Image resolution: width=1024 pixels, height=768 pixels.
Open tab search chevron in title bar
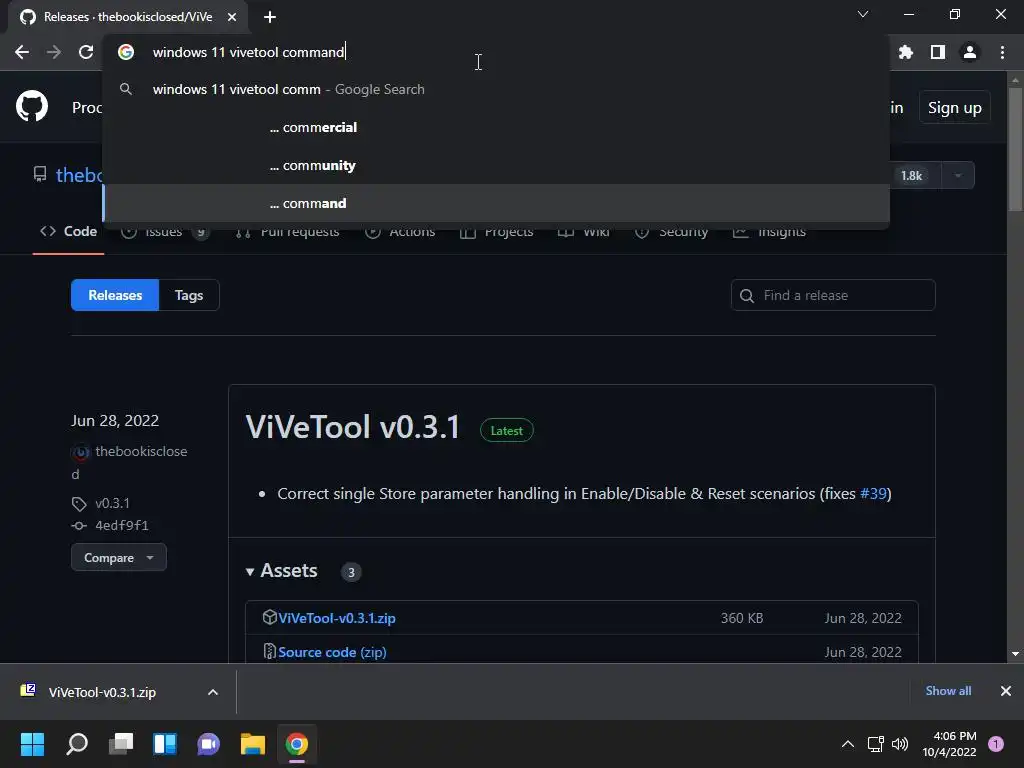[x=863, y=14]
